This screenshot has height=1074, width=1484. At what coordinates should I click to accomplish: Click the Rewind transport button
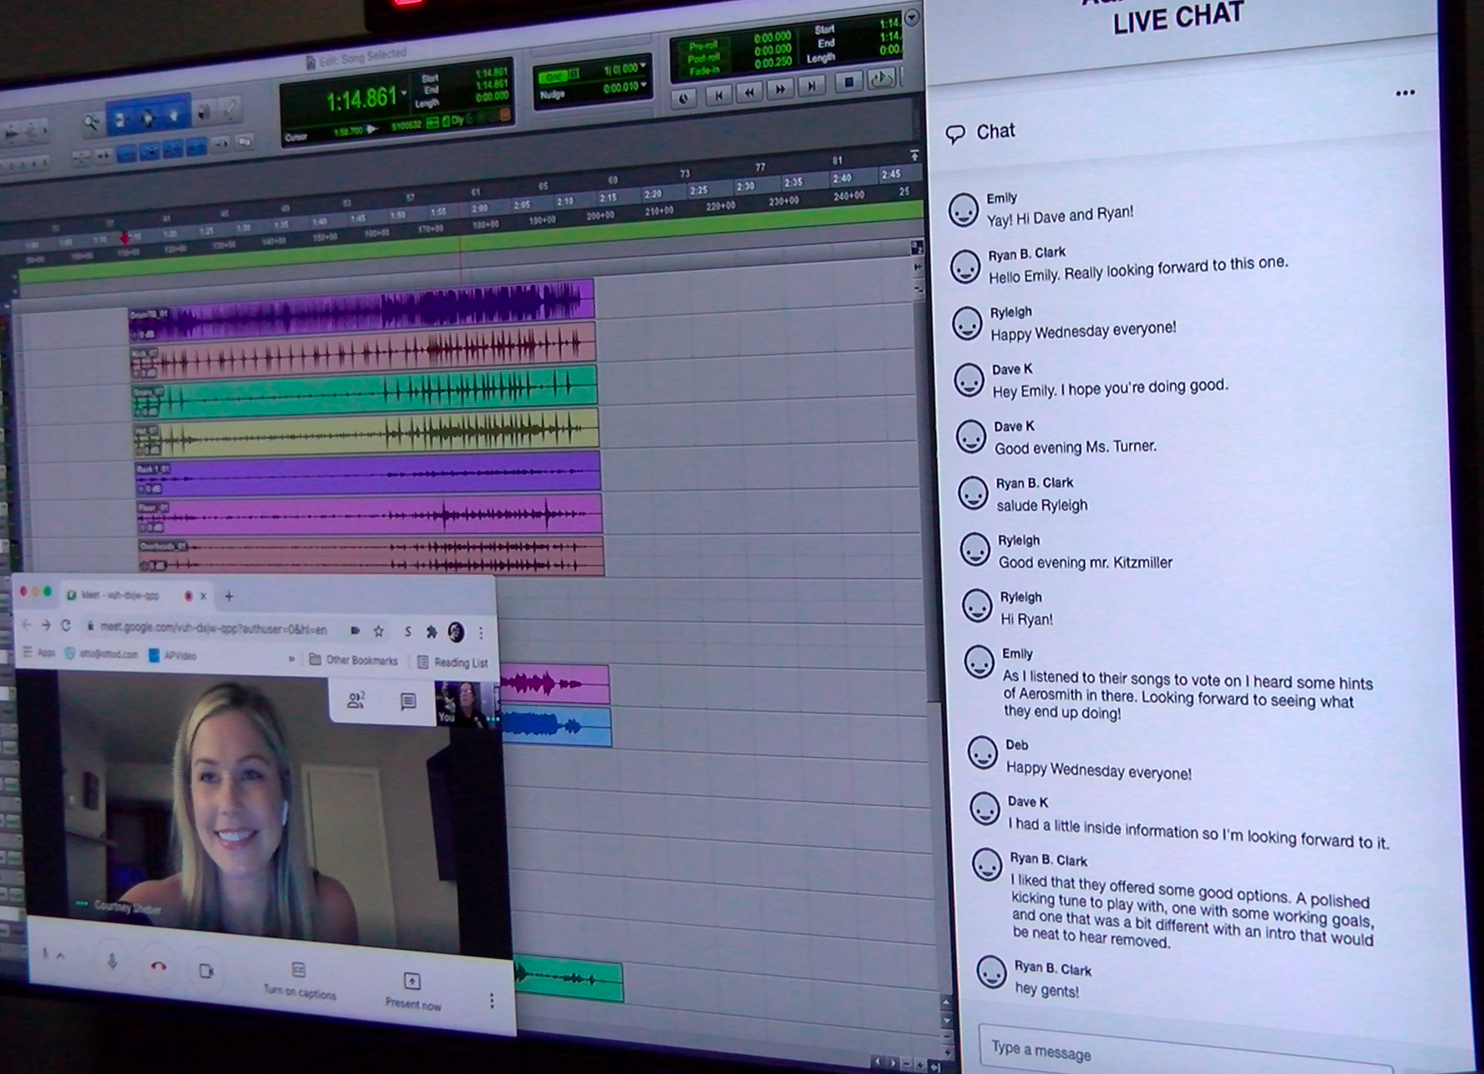point(749,93)
